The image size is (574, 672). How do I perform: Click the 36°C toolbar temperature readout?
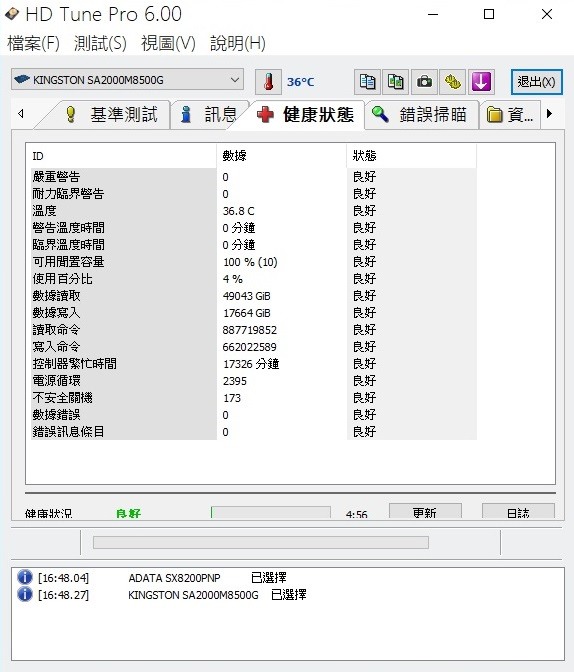[301, 82]
